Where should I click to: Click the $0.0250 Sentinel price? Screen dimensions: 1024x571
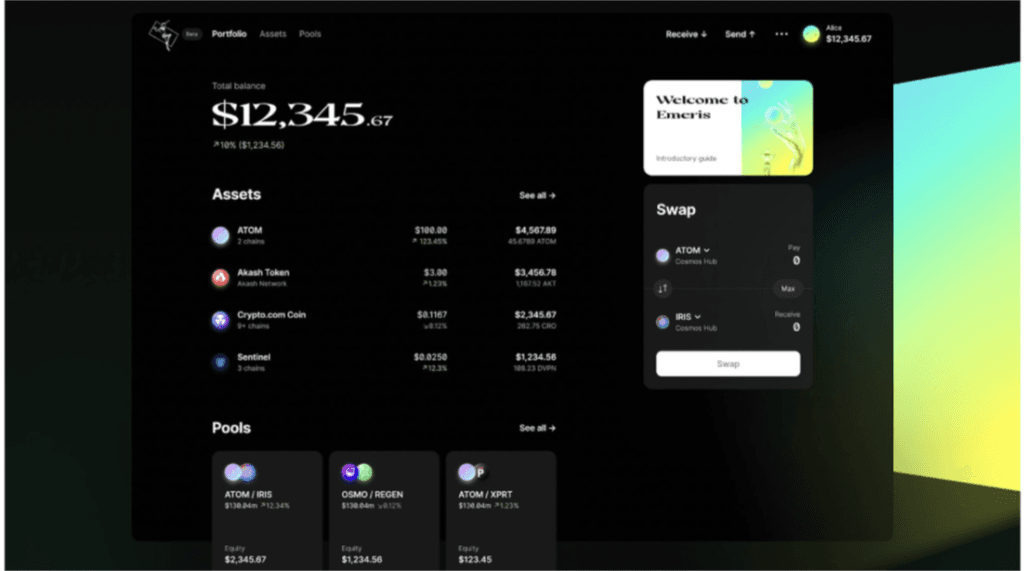430,357
